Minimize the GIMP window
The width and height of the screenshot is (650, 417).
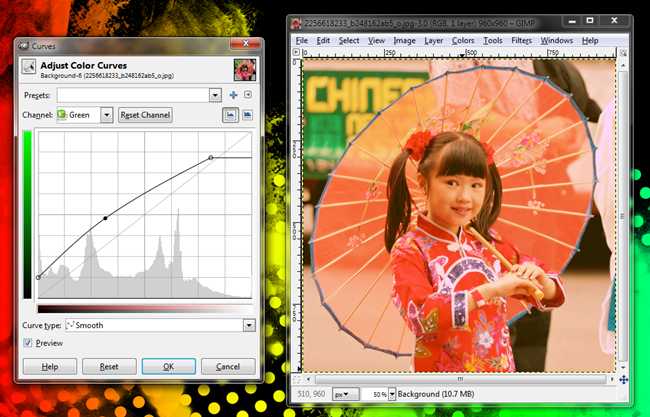tap(572, 21)
